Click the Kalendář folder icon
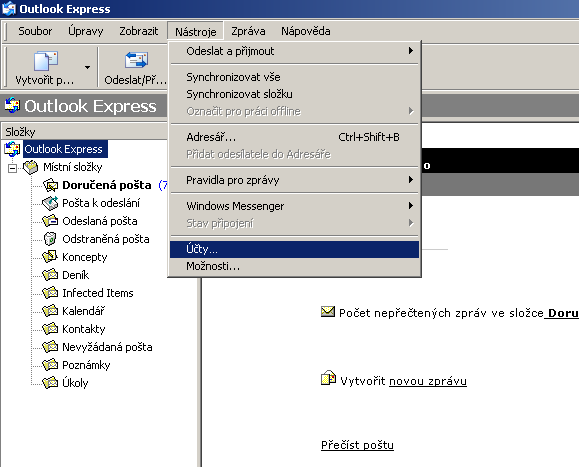The height and width of the screenshot is (467, 579). click(x=50, y=311)
